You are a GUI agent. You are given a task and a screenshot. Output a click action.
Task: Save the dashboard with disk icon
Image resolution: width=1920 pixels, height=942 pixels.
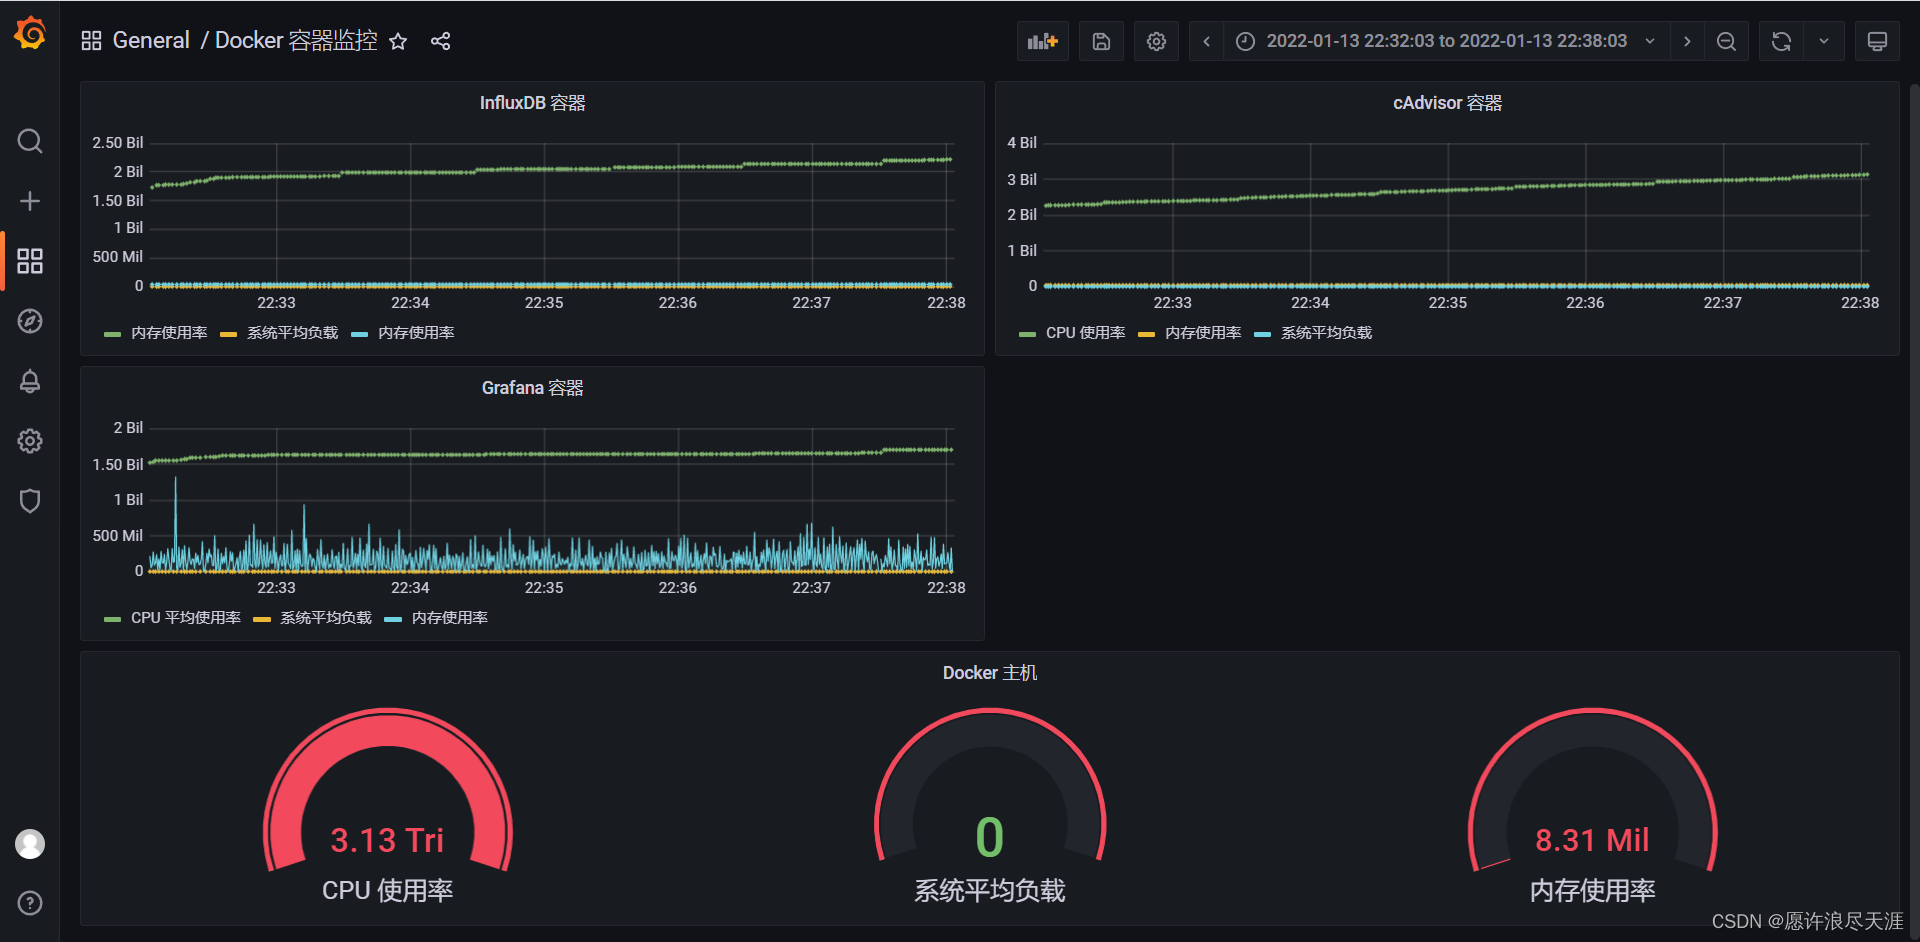tap(1101, 41)
